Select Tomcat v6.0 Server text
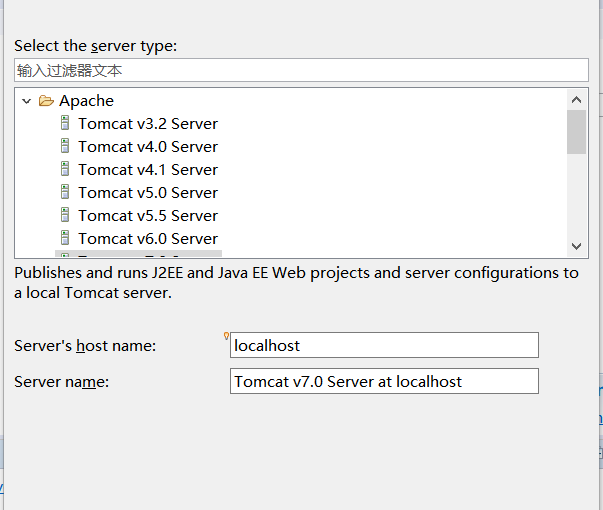603x510 pixels. [x=148, y=239]
